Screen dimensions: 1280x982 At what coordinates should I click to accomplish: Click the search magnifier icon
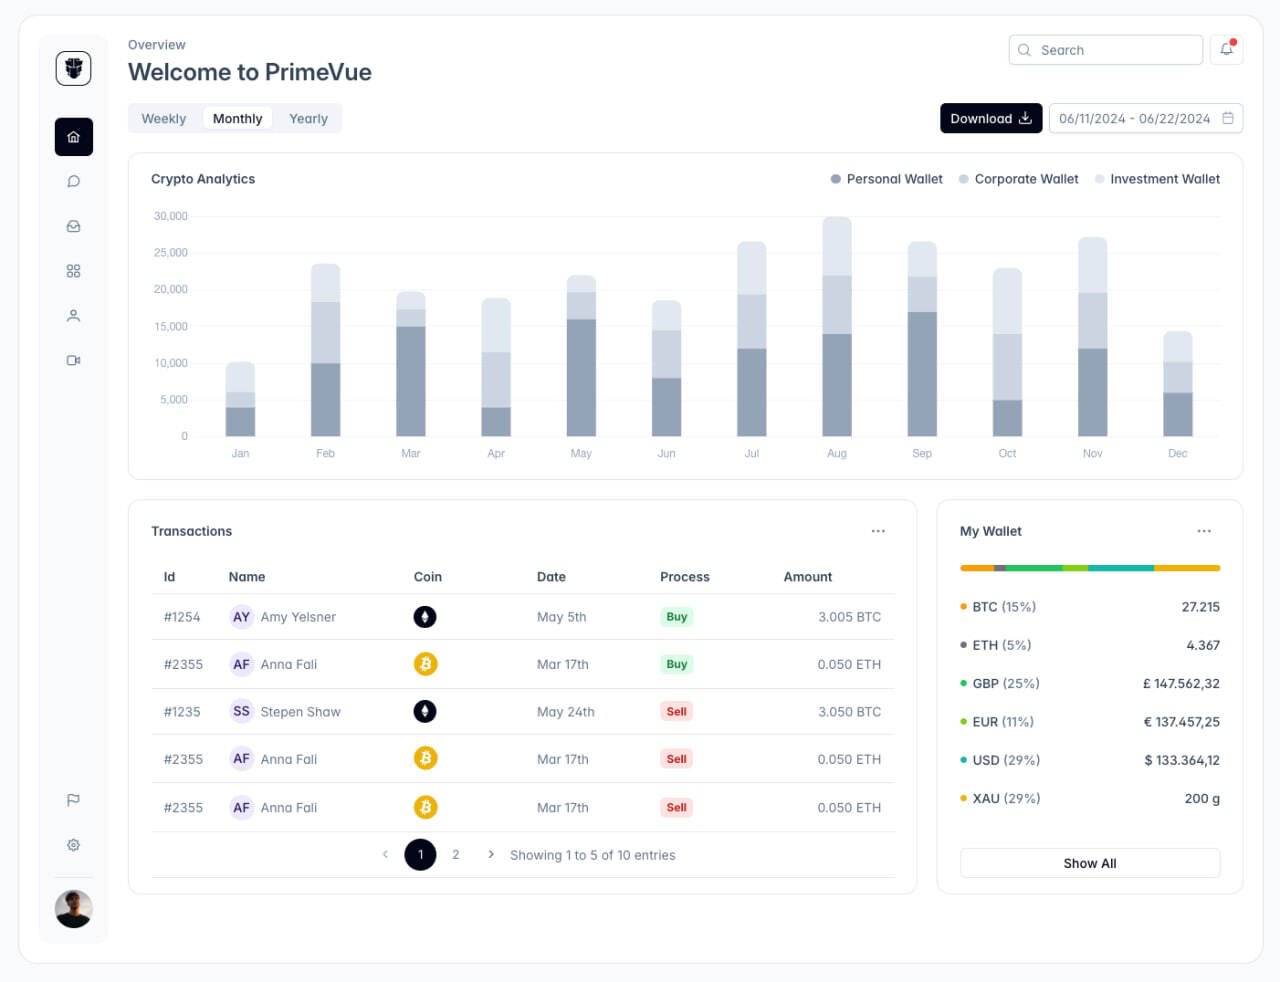pyautogui.click(x=1024, y=50)
